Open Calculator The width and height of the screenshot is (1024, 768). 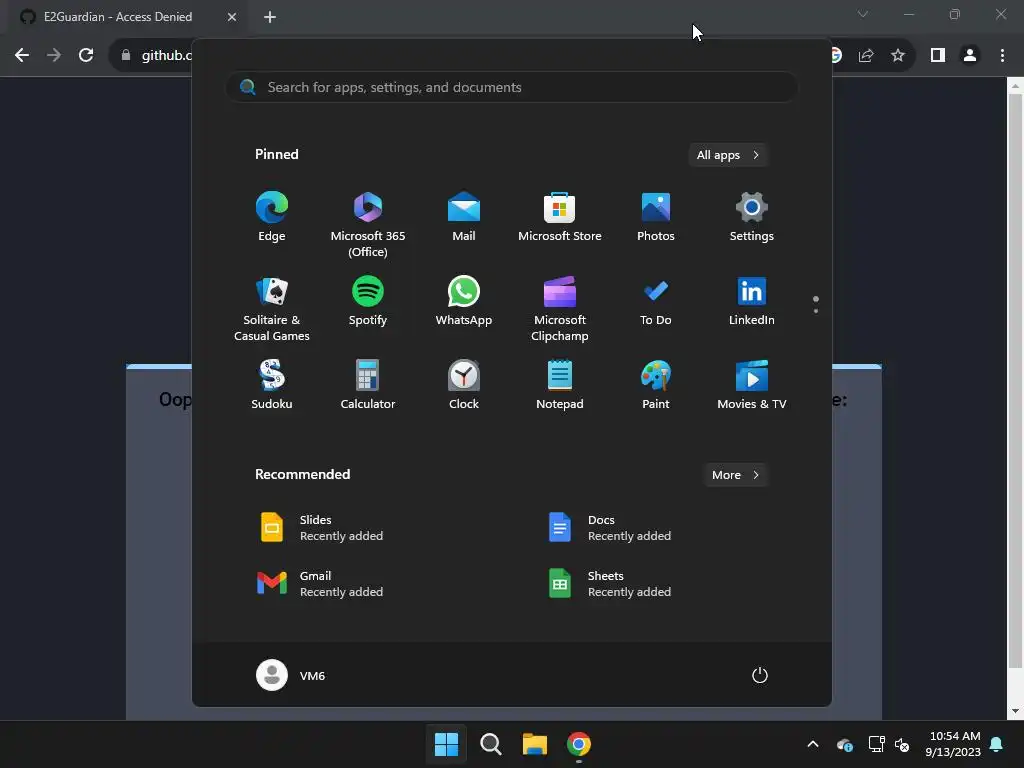(368, 385)
